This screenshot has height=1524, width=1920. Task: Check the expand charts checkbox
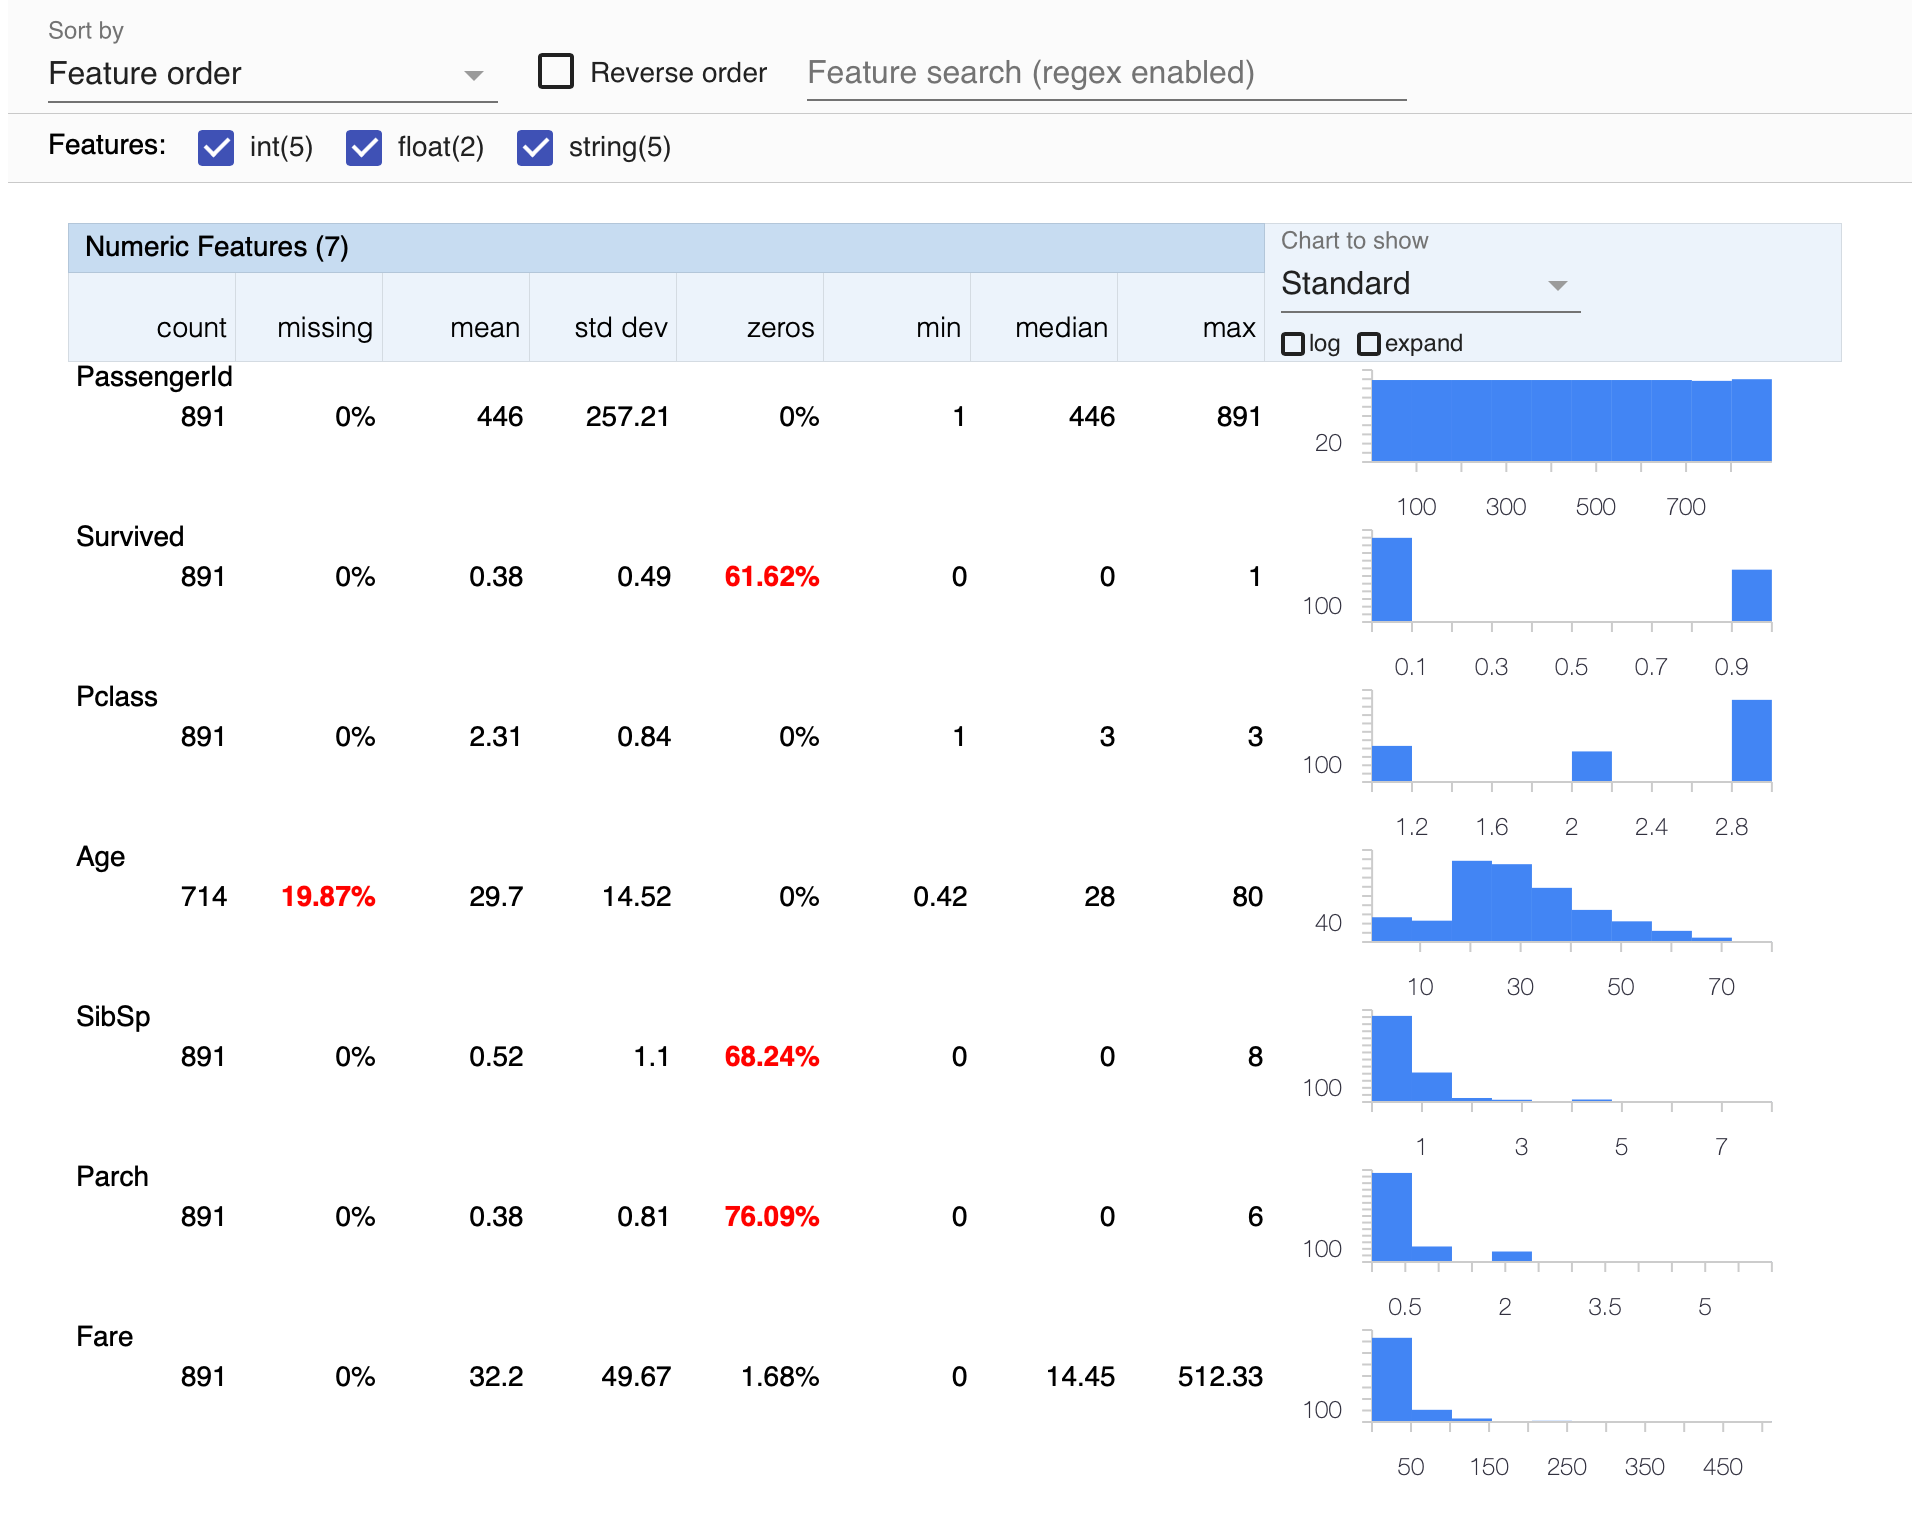pyautogui.click(x=1369, y=344)
